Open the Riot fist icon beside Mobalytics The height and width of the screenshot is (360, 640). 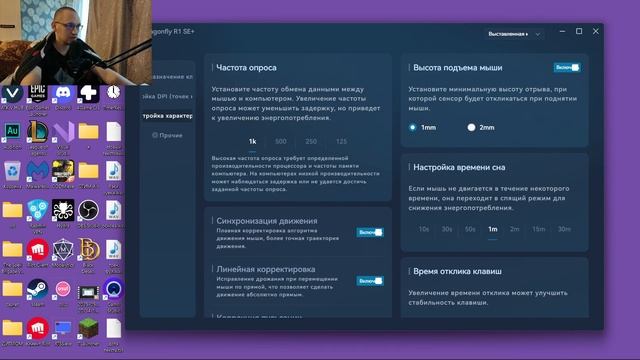pos(38,249)
